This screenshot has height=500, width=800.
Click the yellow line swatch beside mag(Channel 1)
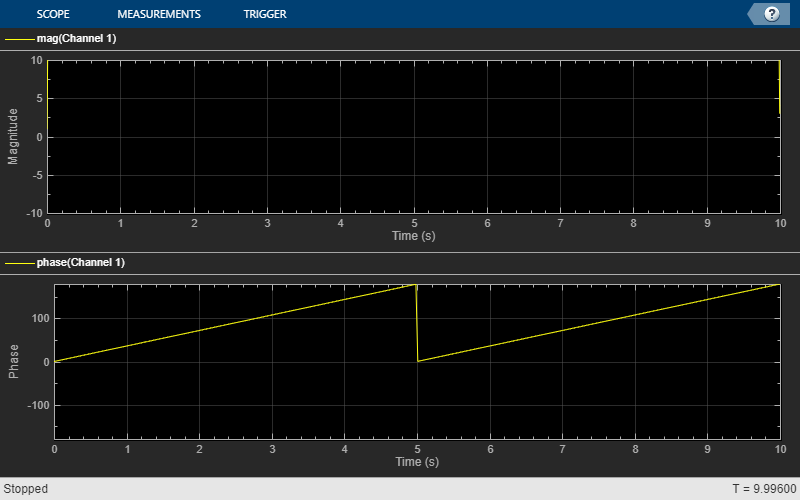coord(20,39)
